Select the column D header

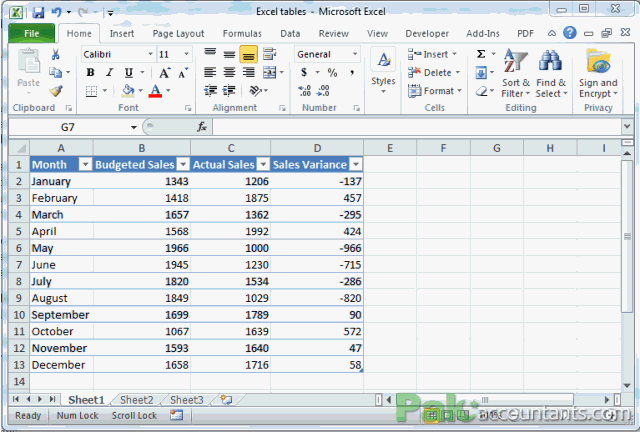(x=317, y=148)
